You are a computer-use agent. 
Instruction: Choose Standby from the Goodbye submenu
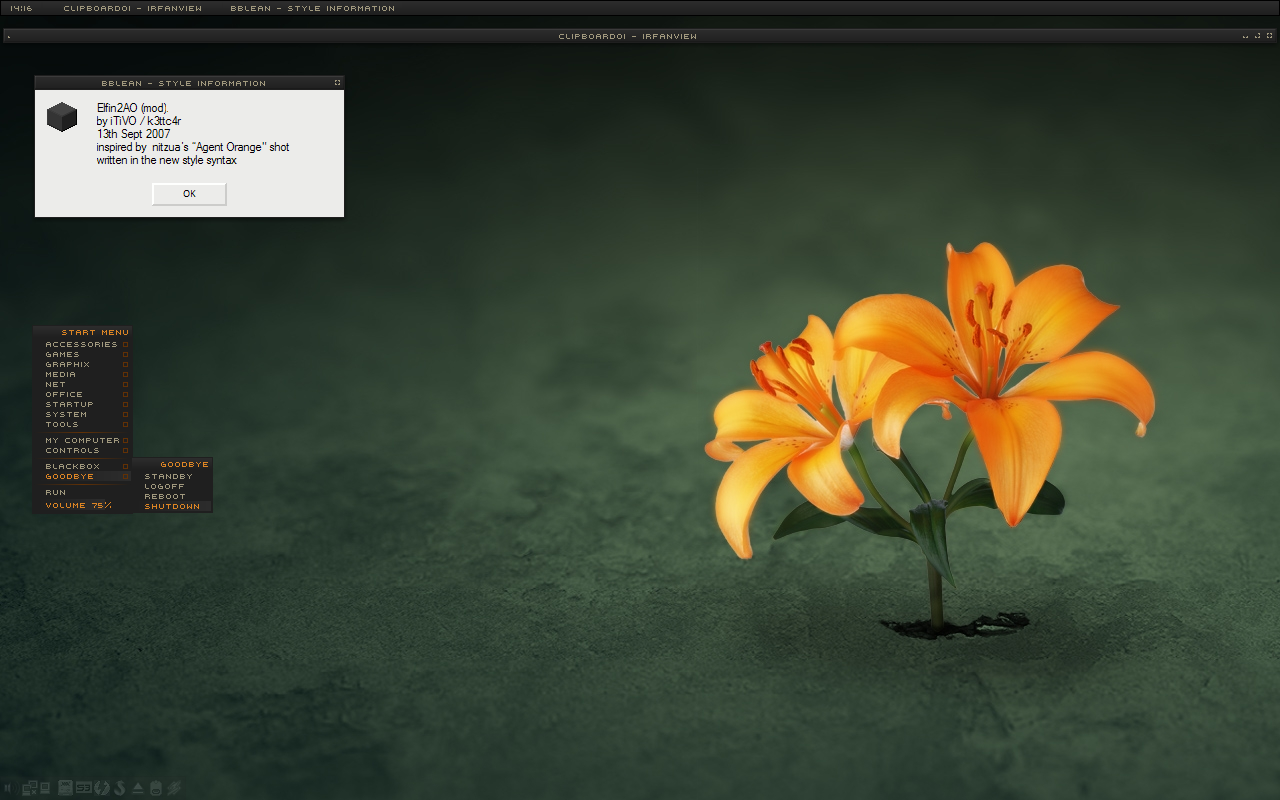[168, 477]
